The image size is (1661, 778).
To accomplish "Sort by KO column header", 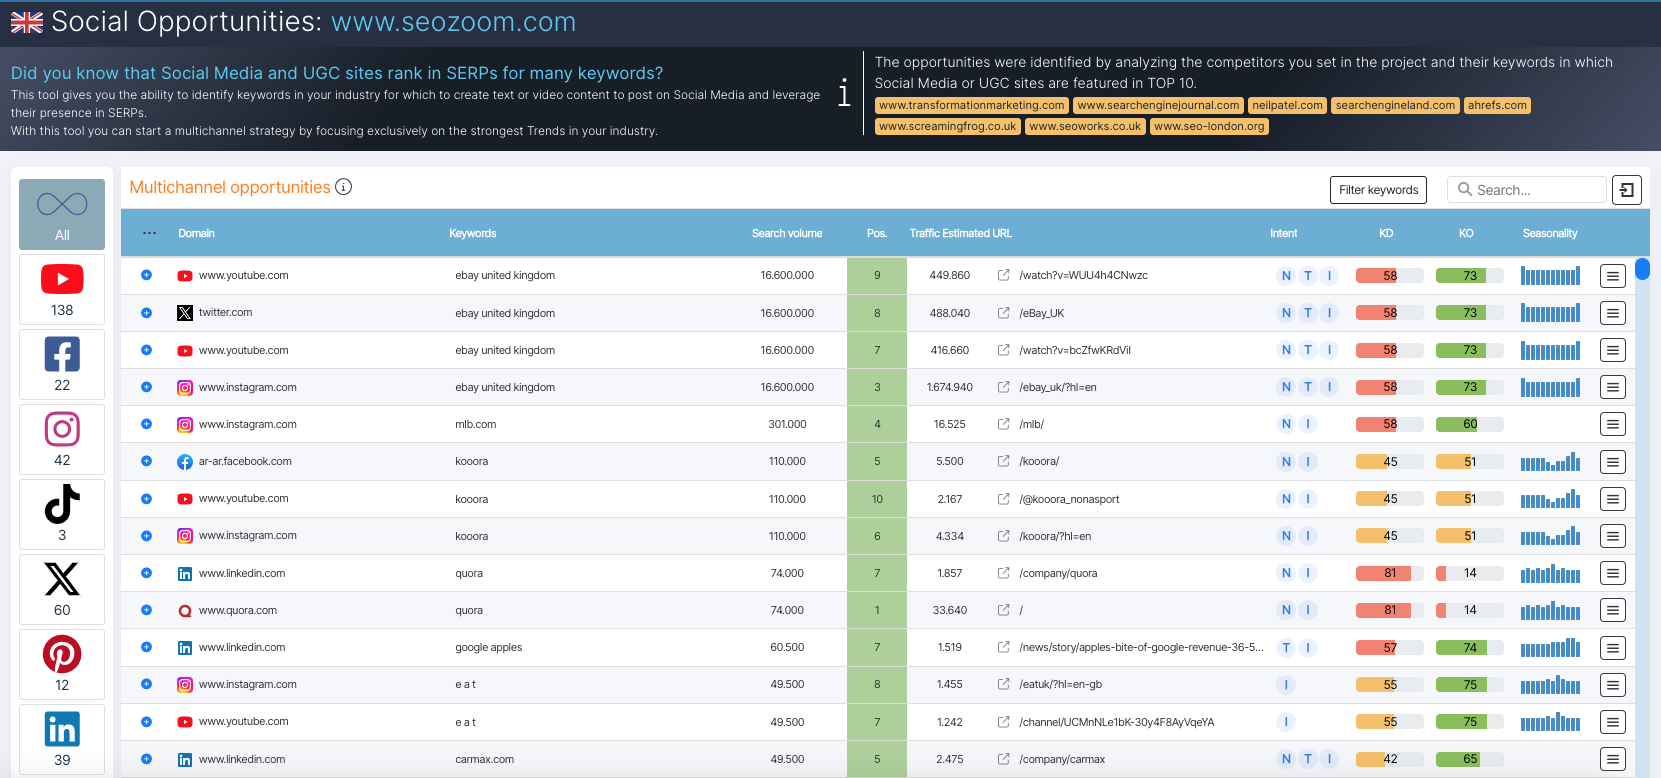I will (1466, 233).
